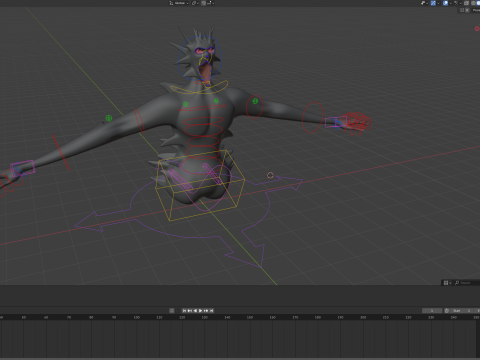Open the object visibility and selectability menu
This screenshot has height=360, width=480.
(x=424, y=3)
